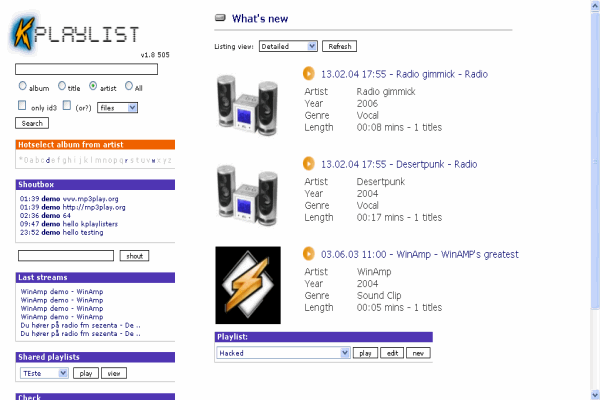Click the KPlaylist logo
Screen dimensions: 600x400
75,31
